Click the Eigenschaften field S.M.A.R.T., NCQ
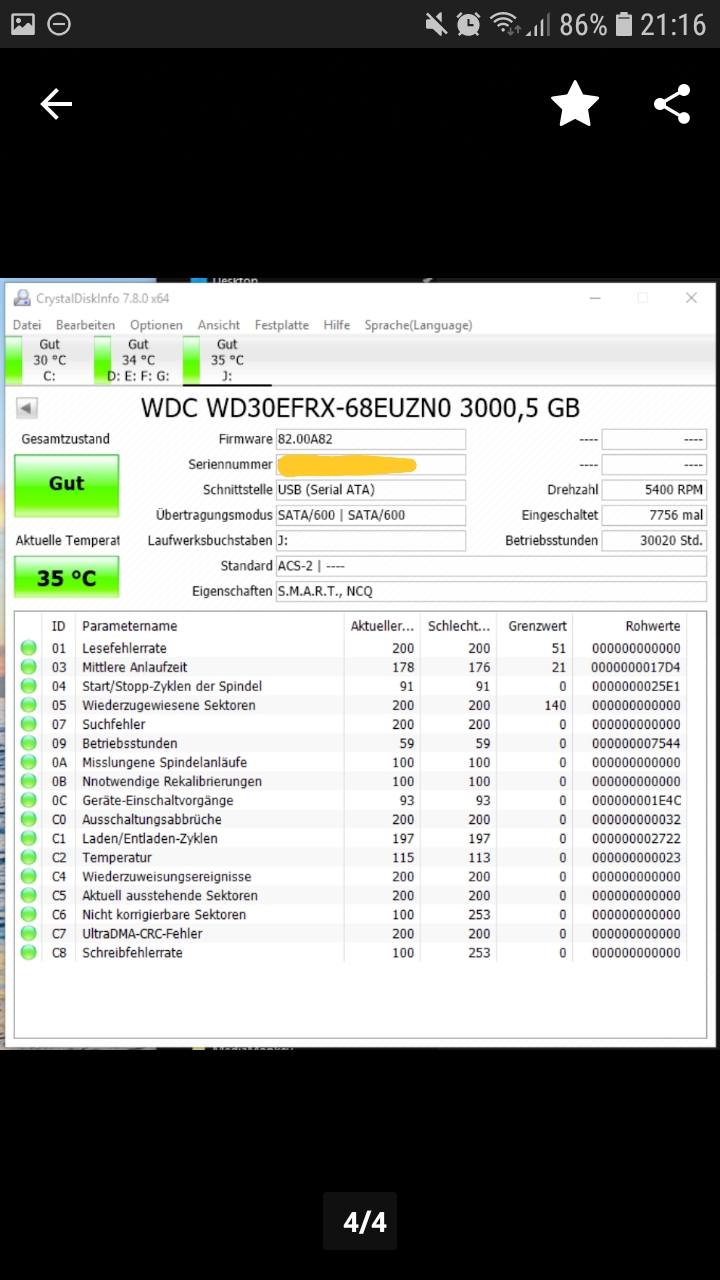This screenshot has height=1280, width=720. pyautogui.click(x=491, y=591)
